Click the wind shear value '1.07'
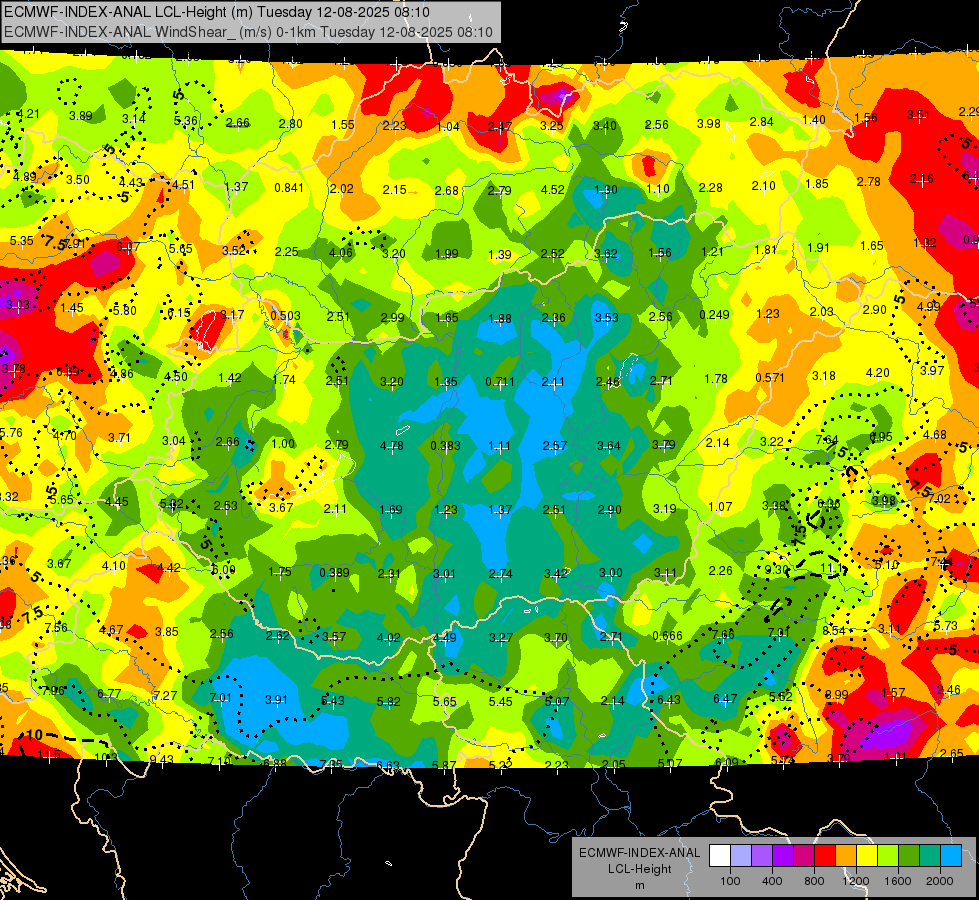Screen dimensions: 979x900 coord(720,507)
